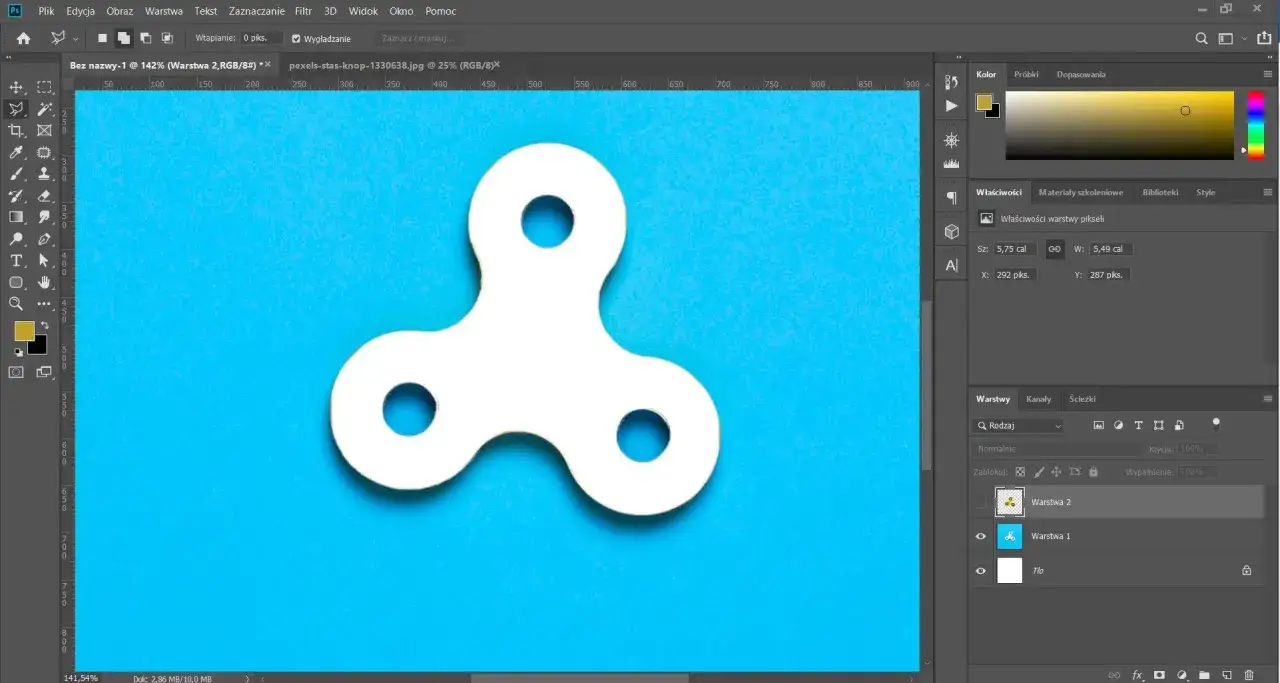Show the hidden Warstwa 2 layer
Viewport: 1280px width, 683px height.
click(x=980, y=502)
